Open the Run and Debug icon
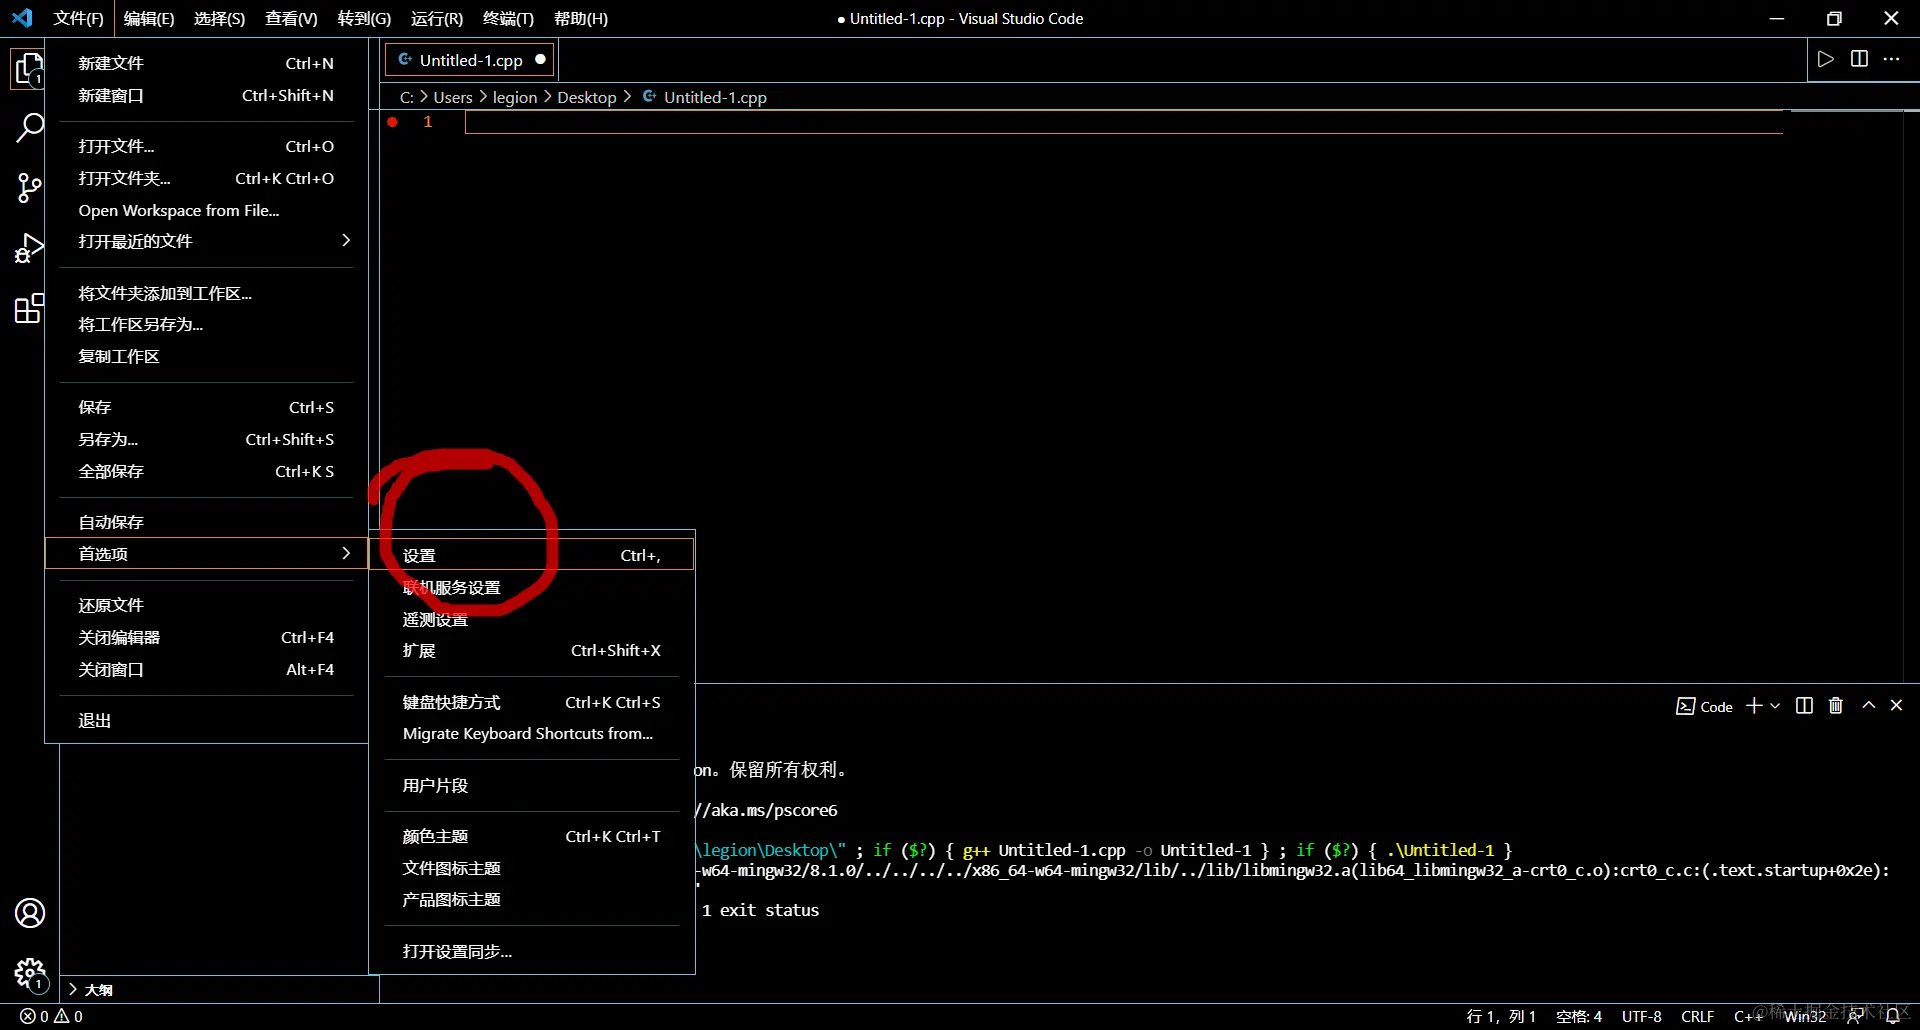 tap(29, 247)
